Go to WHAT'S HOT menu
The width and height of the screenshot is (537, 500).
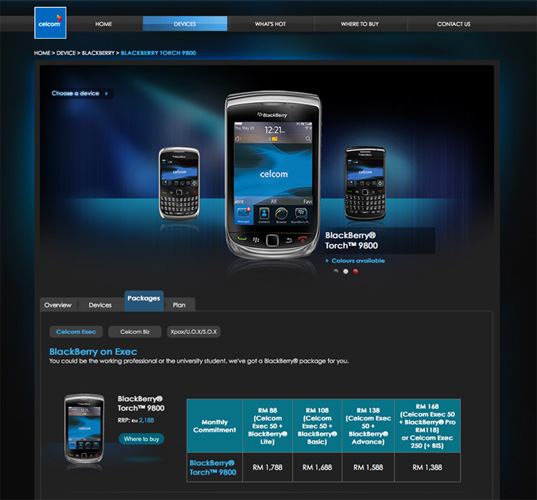(270, 24)
